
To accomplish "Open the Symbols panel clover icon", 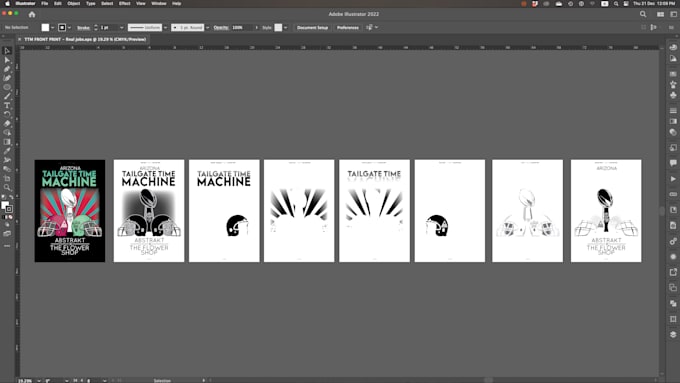I will [673, 95].
